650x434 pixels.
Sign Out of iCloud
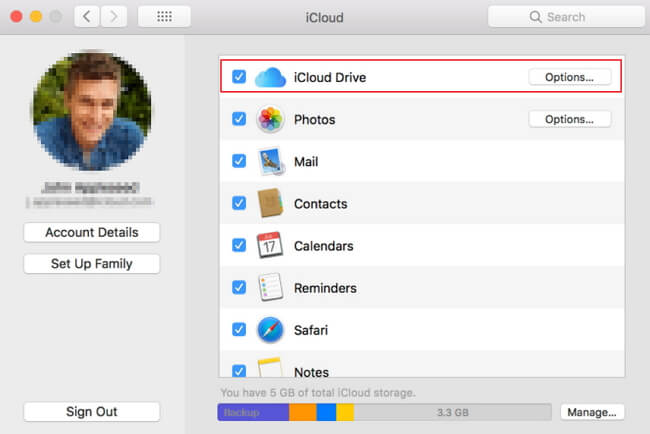pos(92,412)
